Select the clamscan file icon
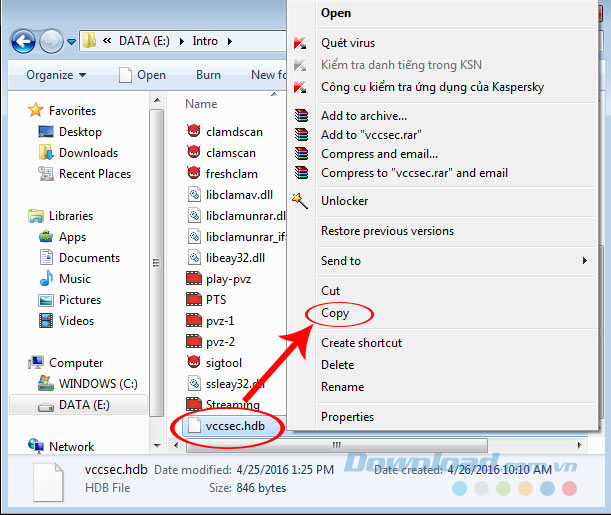The image size is (611, 515). pyautogui.click(x=194, y=152)
